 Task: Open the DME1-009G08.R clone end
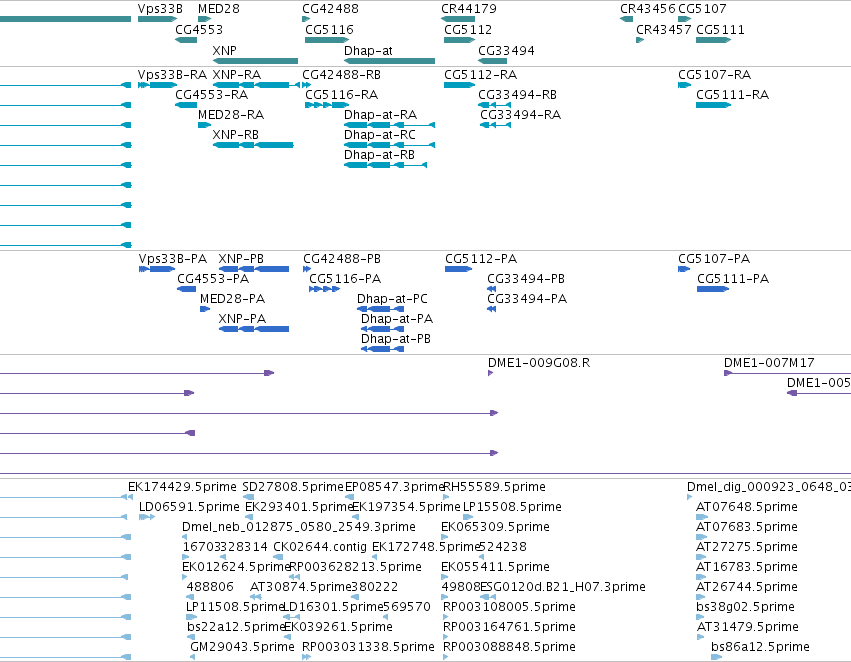coord(491,373)
